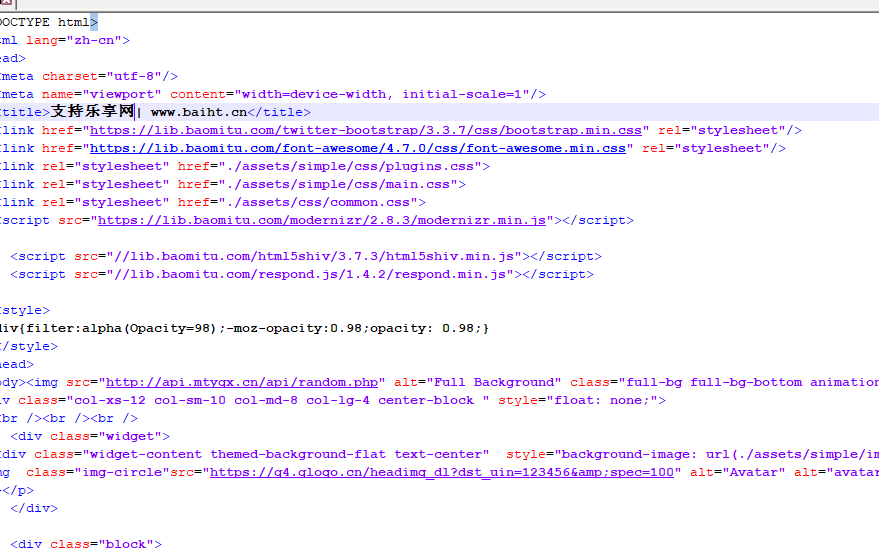Click the DOCTYPE html line
This screenshot has width=879, height=549.
(49, 22)
